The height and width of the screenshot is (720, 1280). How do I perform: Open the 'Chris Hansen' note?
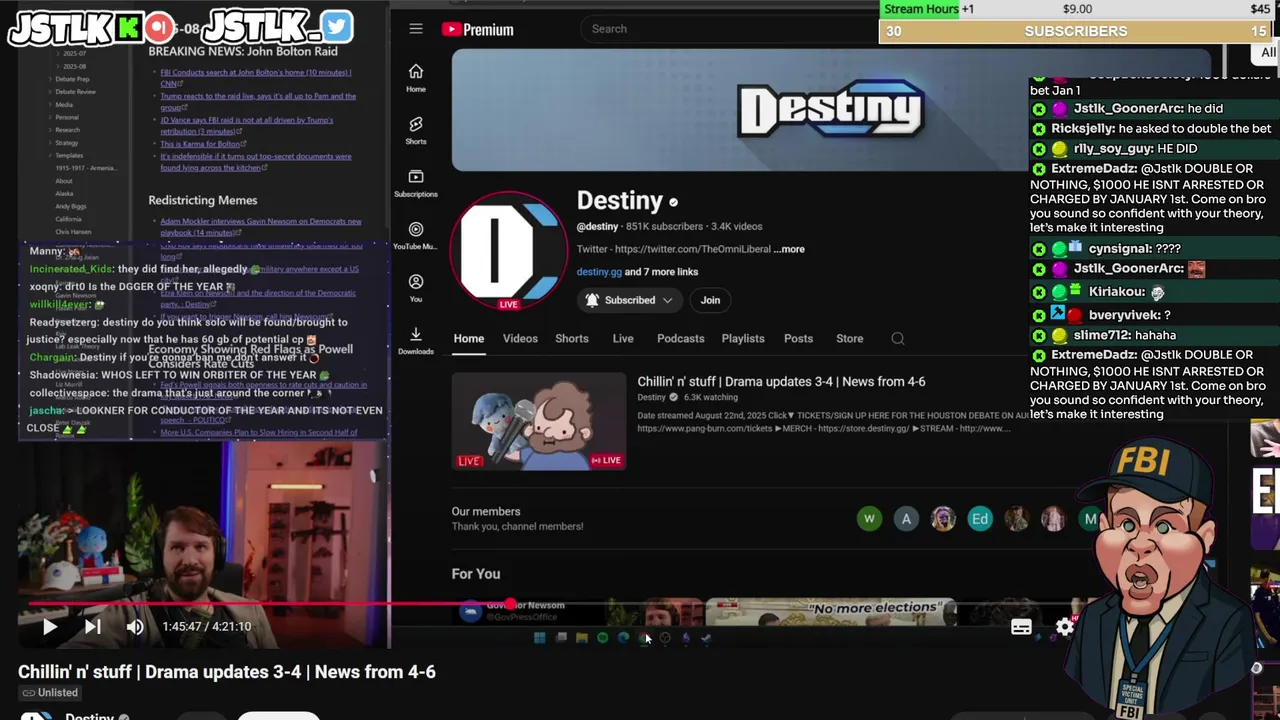73,232
